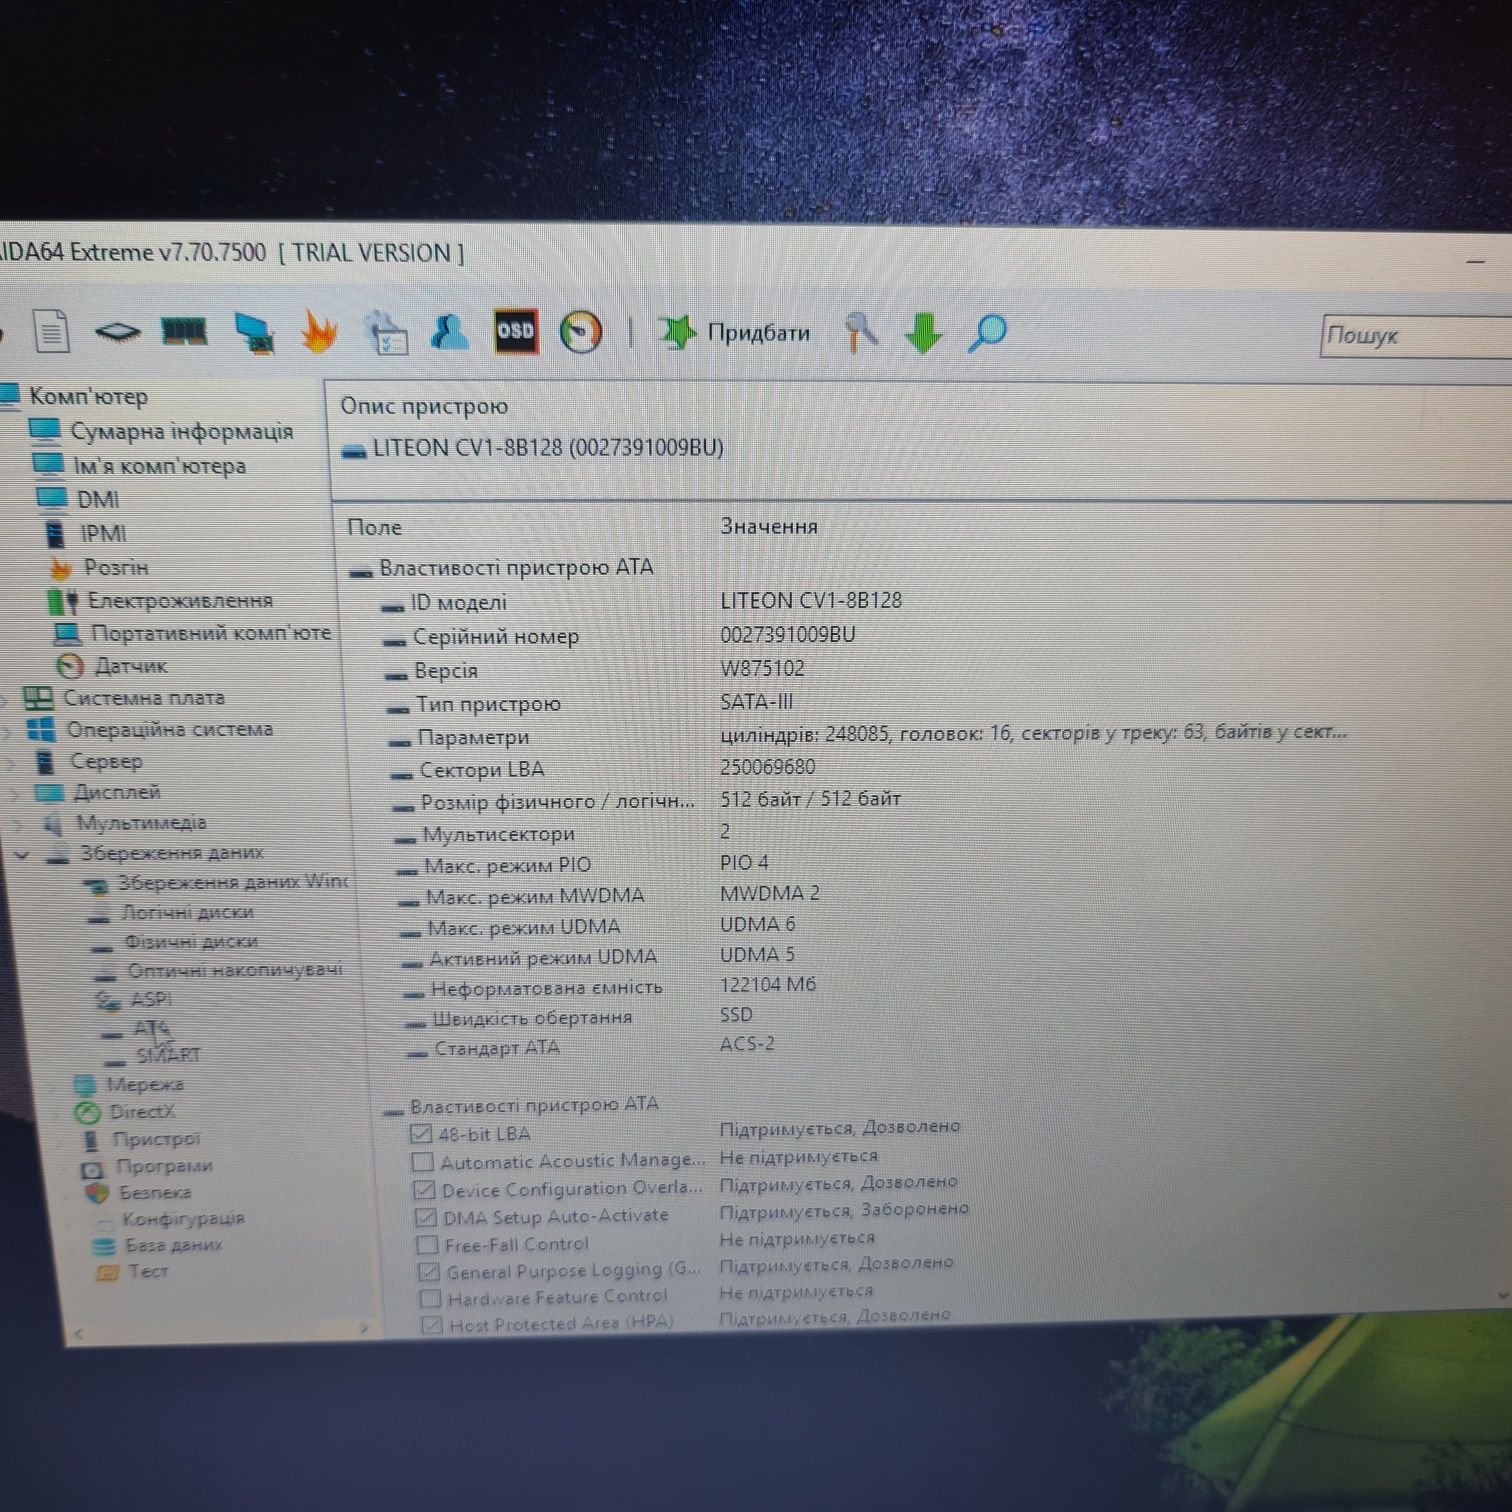Expand the Сервер tree arrow
Screen dimensions: 1512x1512
pos(12,763)
